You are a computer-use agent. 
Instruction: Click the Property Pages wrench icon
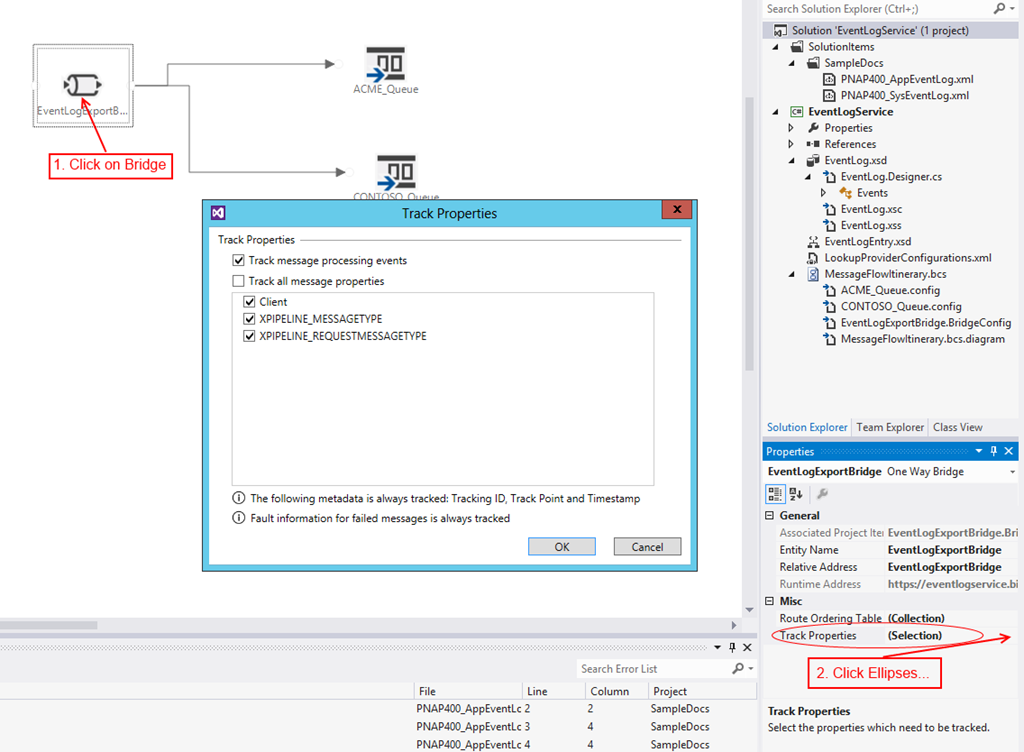(822, 493)
